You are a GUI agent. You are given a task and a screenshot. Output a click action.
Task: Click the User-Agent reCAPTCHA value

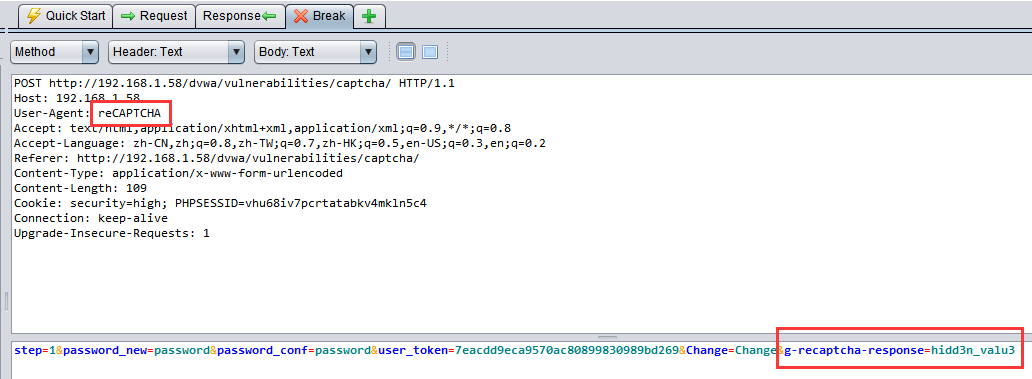(x=130, y=113)
